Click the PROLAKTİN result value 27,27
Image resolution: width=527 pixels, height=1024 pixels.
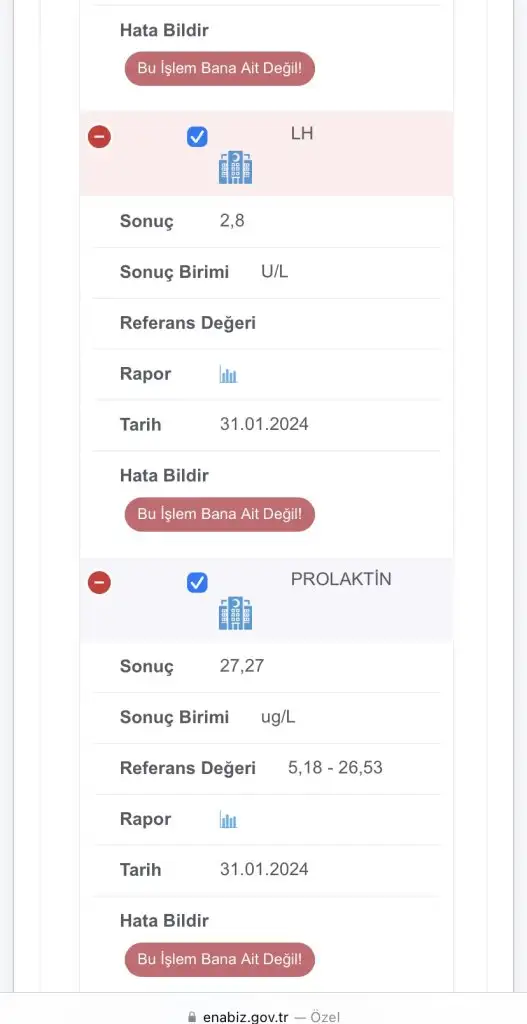(x=242, y=667)
